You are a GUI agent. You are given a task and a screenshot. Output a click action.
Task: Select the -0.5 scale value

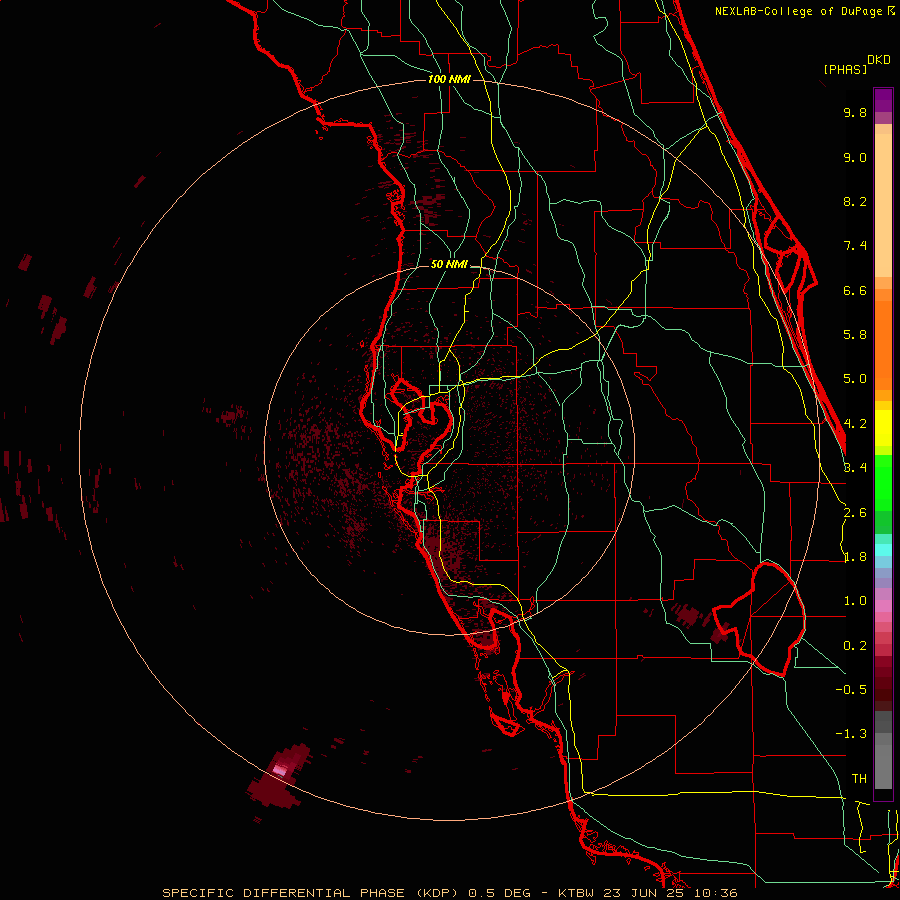(851, 689)
